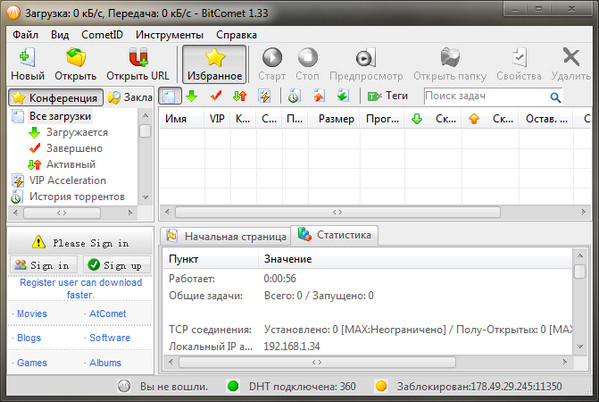Open the Games link
The image size is (599, 402).
[x=32, y=363]
